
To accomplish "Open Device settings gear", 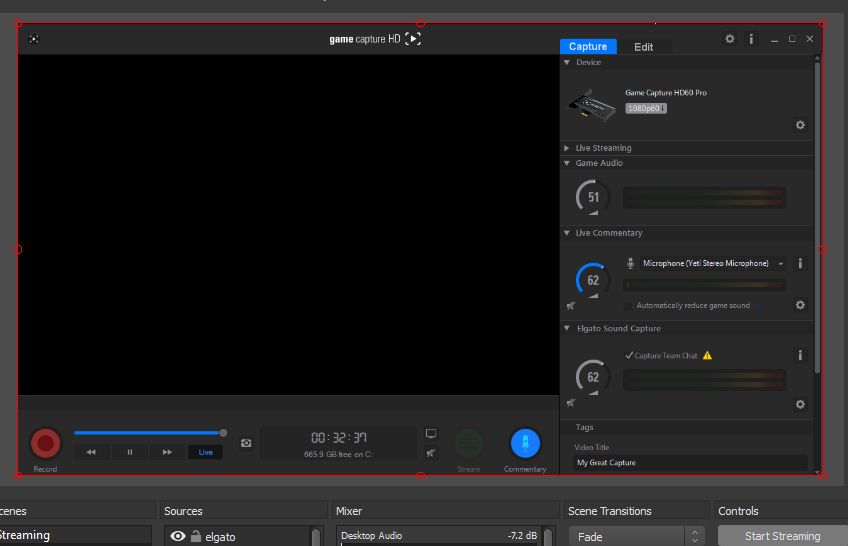I will click(x=800, y=125).
